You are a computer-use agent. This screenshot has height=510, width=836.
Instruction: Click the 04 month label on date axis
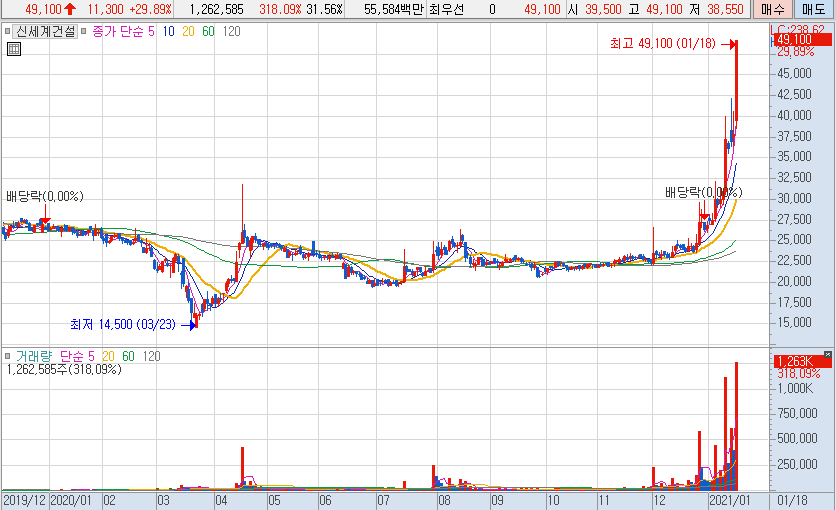(221, 501)
